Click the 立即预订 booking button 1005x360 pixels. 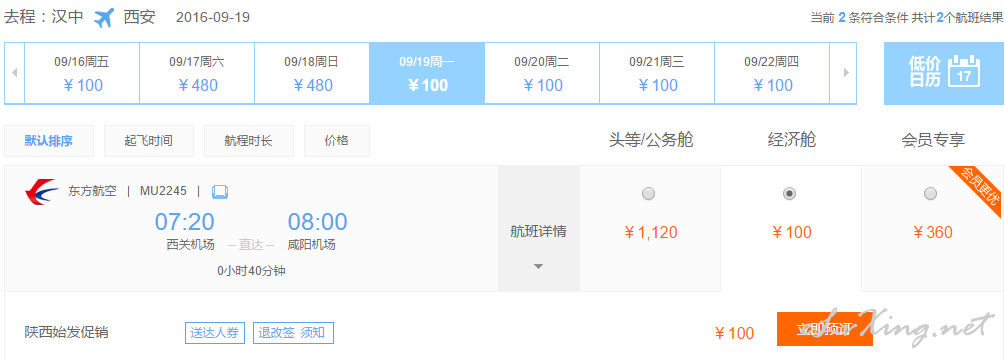(x=824, y=329)
